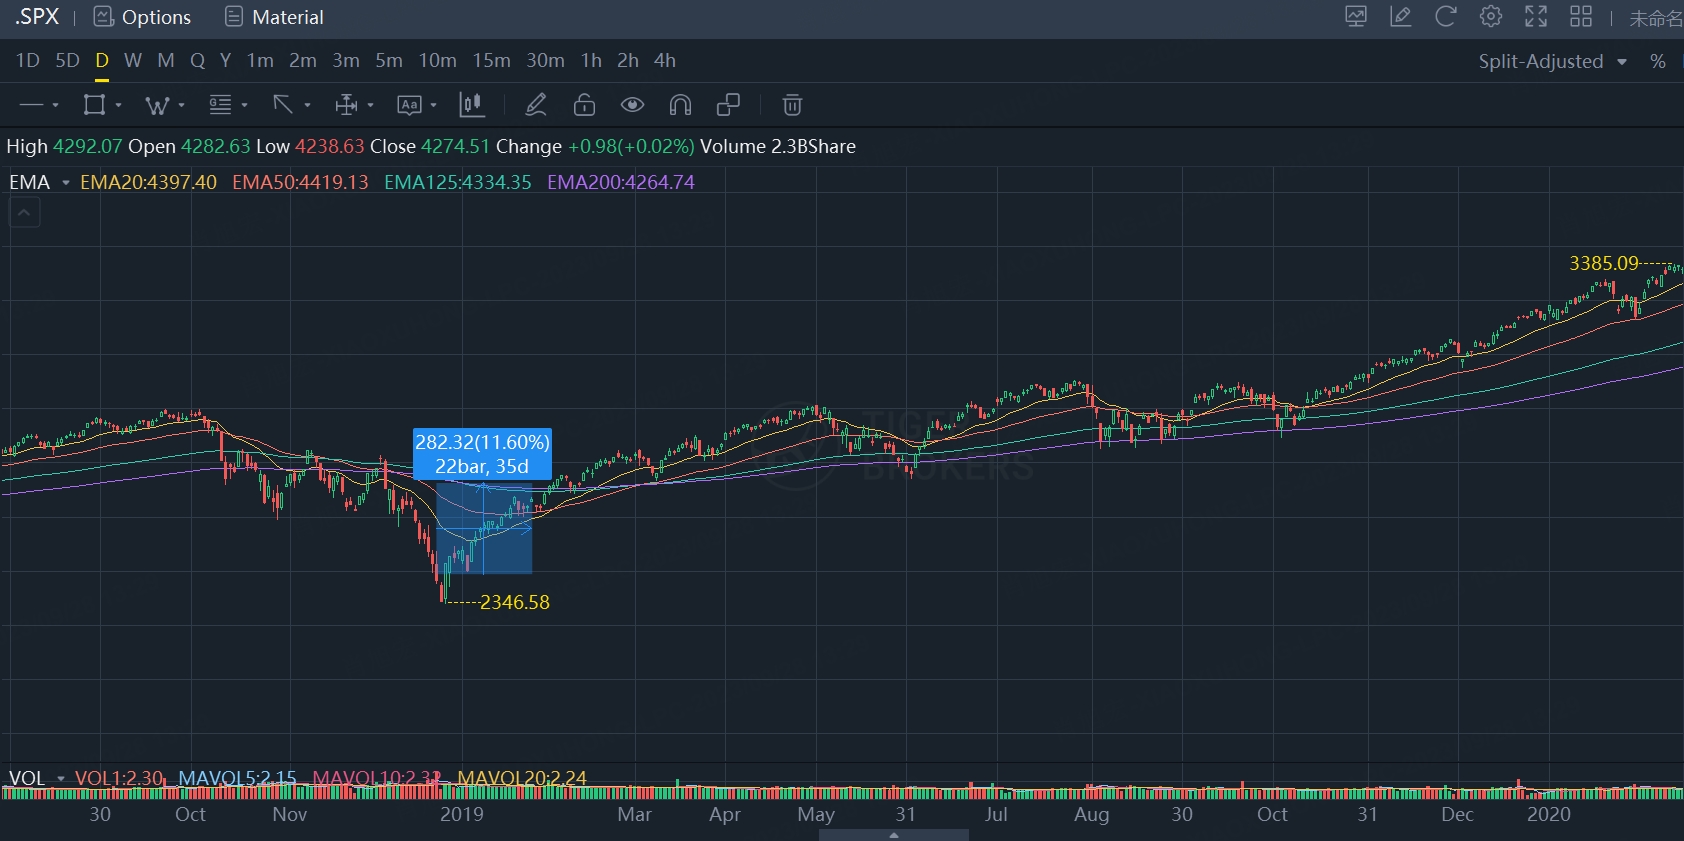
Task: Click the Options icon in the header
Action: click(x=103, y=17)
